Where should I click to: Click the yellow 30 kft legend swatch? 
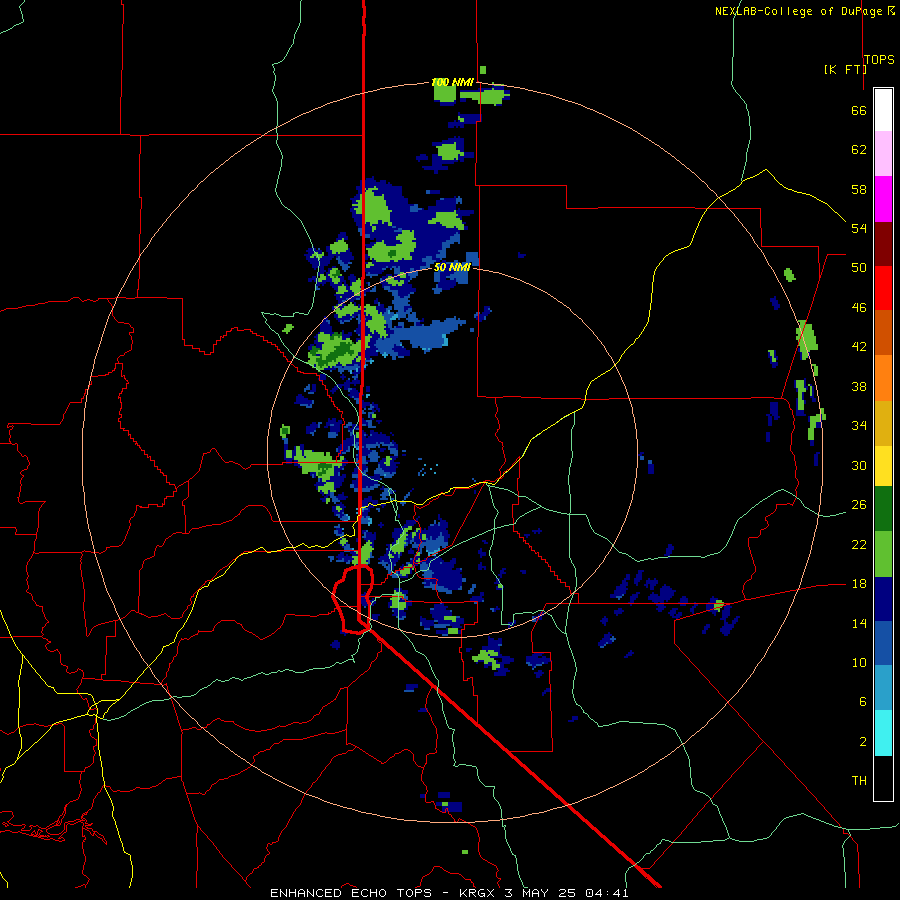(883, 466)
